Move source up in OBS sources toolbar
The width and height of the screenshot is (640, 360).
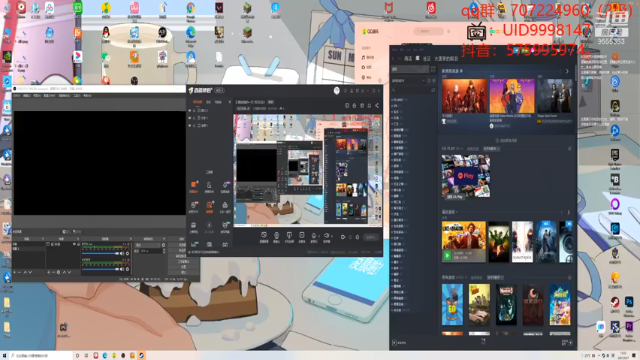[64, 272]
